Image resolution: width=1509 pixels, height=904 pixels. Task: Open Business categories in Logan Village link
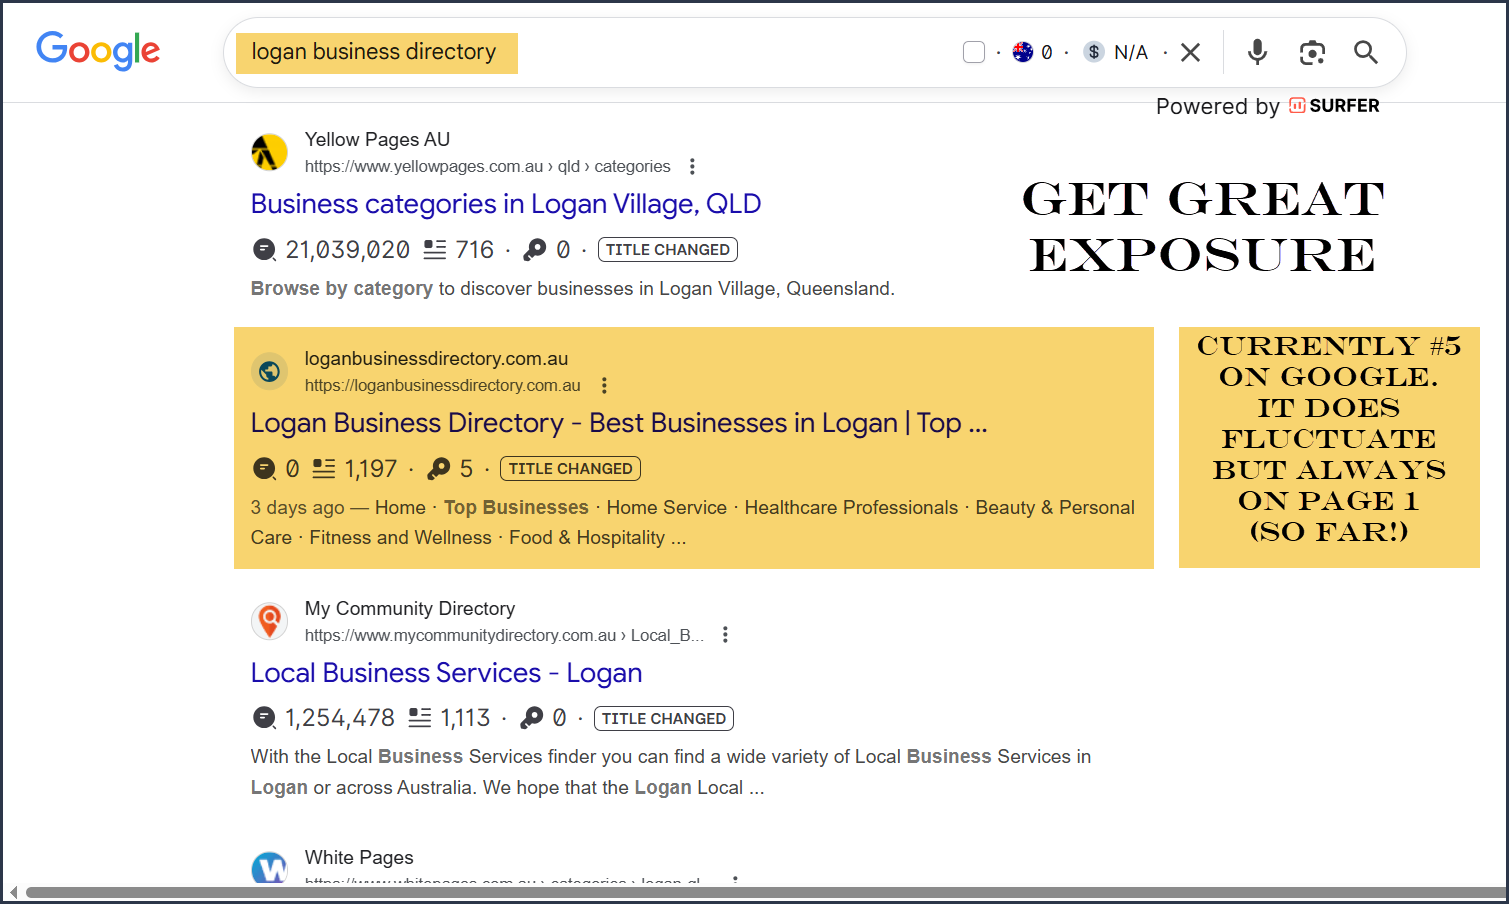pyautogui.click(x=505, y=204)
